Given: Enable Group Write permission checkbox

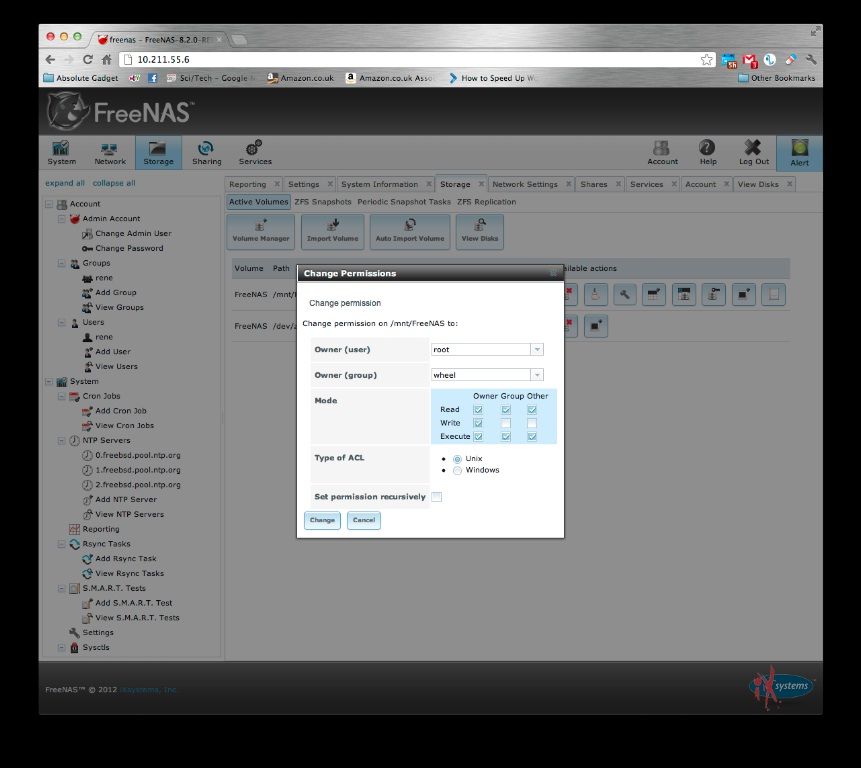Looking at the screenshot, I should (x=506, y=423).
